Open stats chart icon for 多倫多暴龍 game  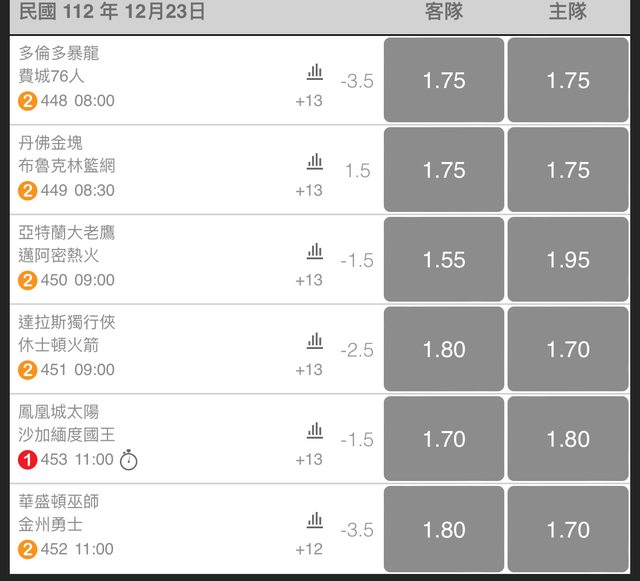[x=315, y=72]
